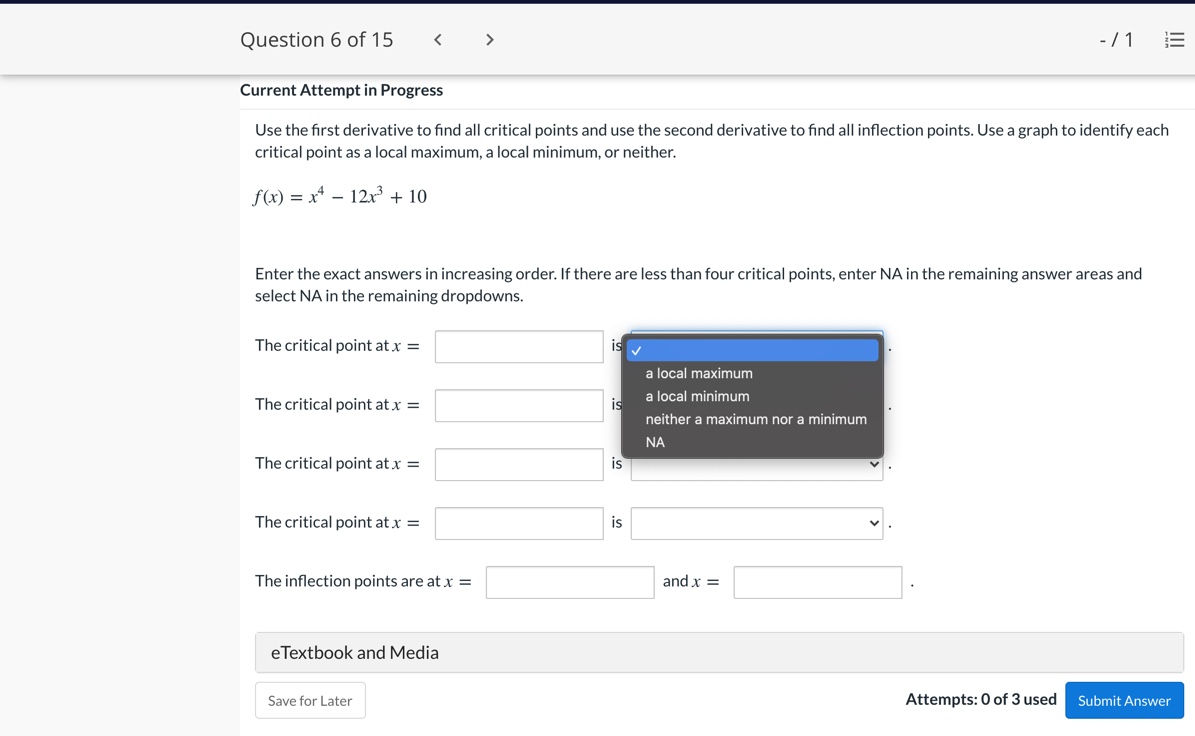
Task: Click the fourth critical point input field
Action: point(519,522)
